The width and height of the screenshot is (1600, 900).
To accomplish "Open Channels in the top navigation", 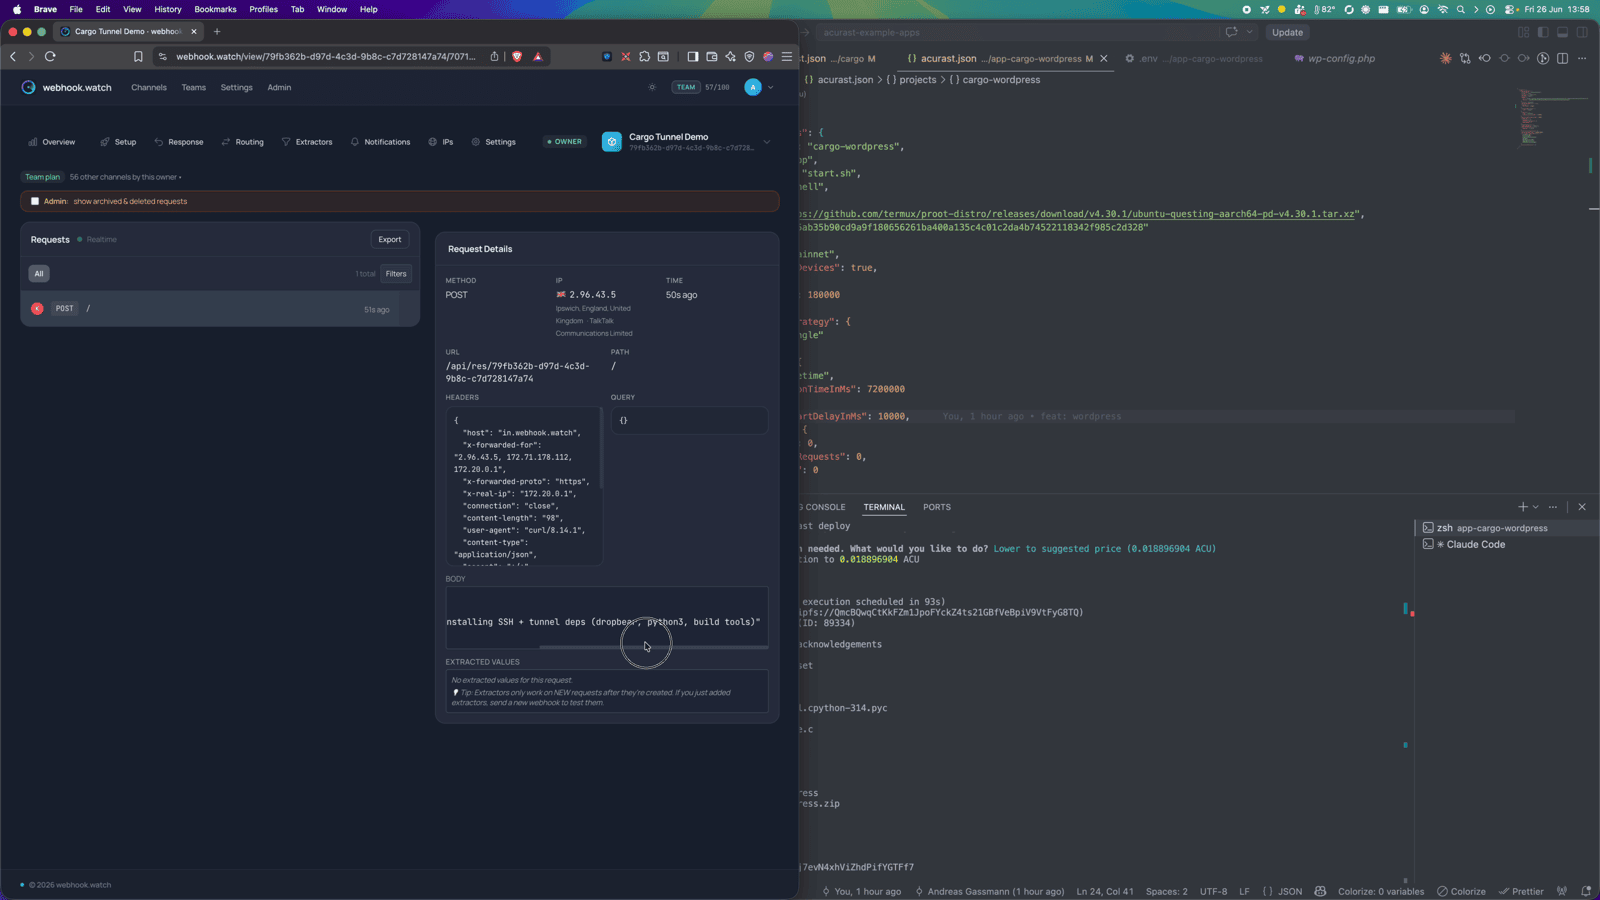I will coord(149,87).
